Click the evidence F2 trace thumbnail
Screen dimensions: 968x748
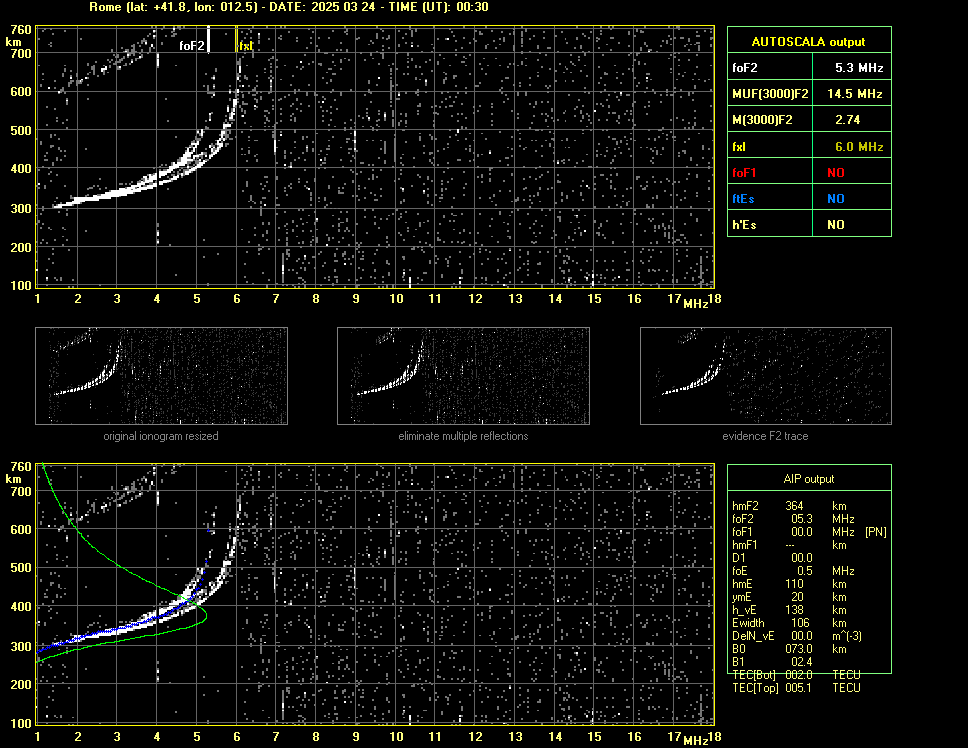[x=766, y=376]
